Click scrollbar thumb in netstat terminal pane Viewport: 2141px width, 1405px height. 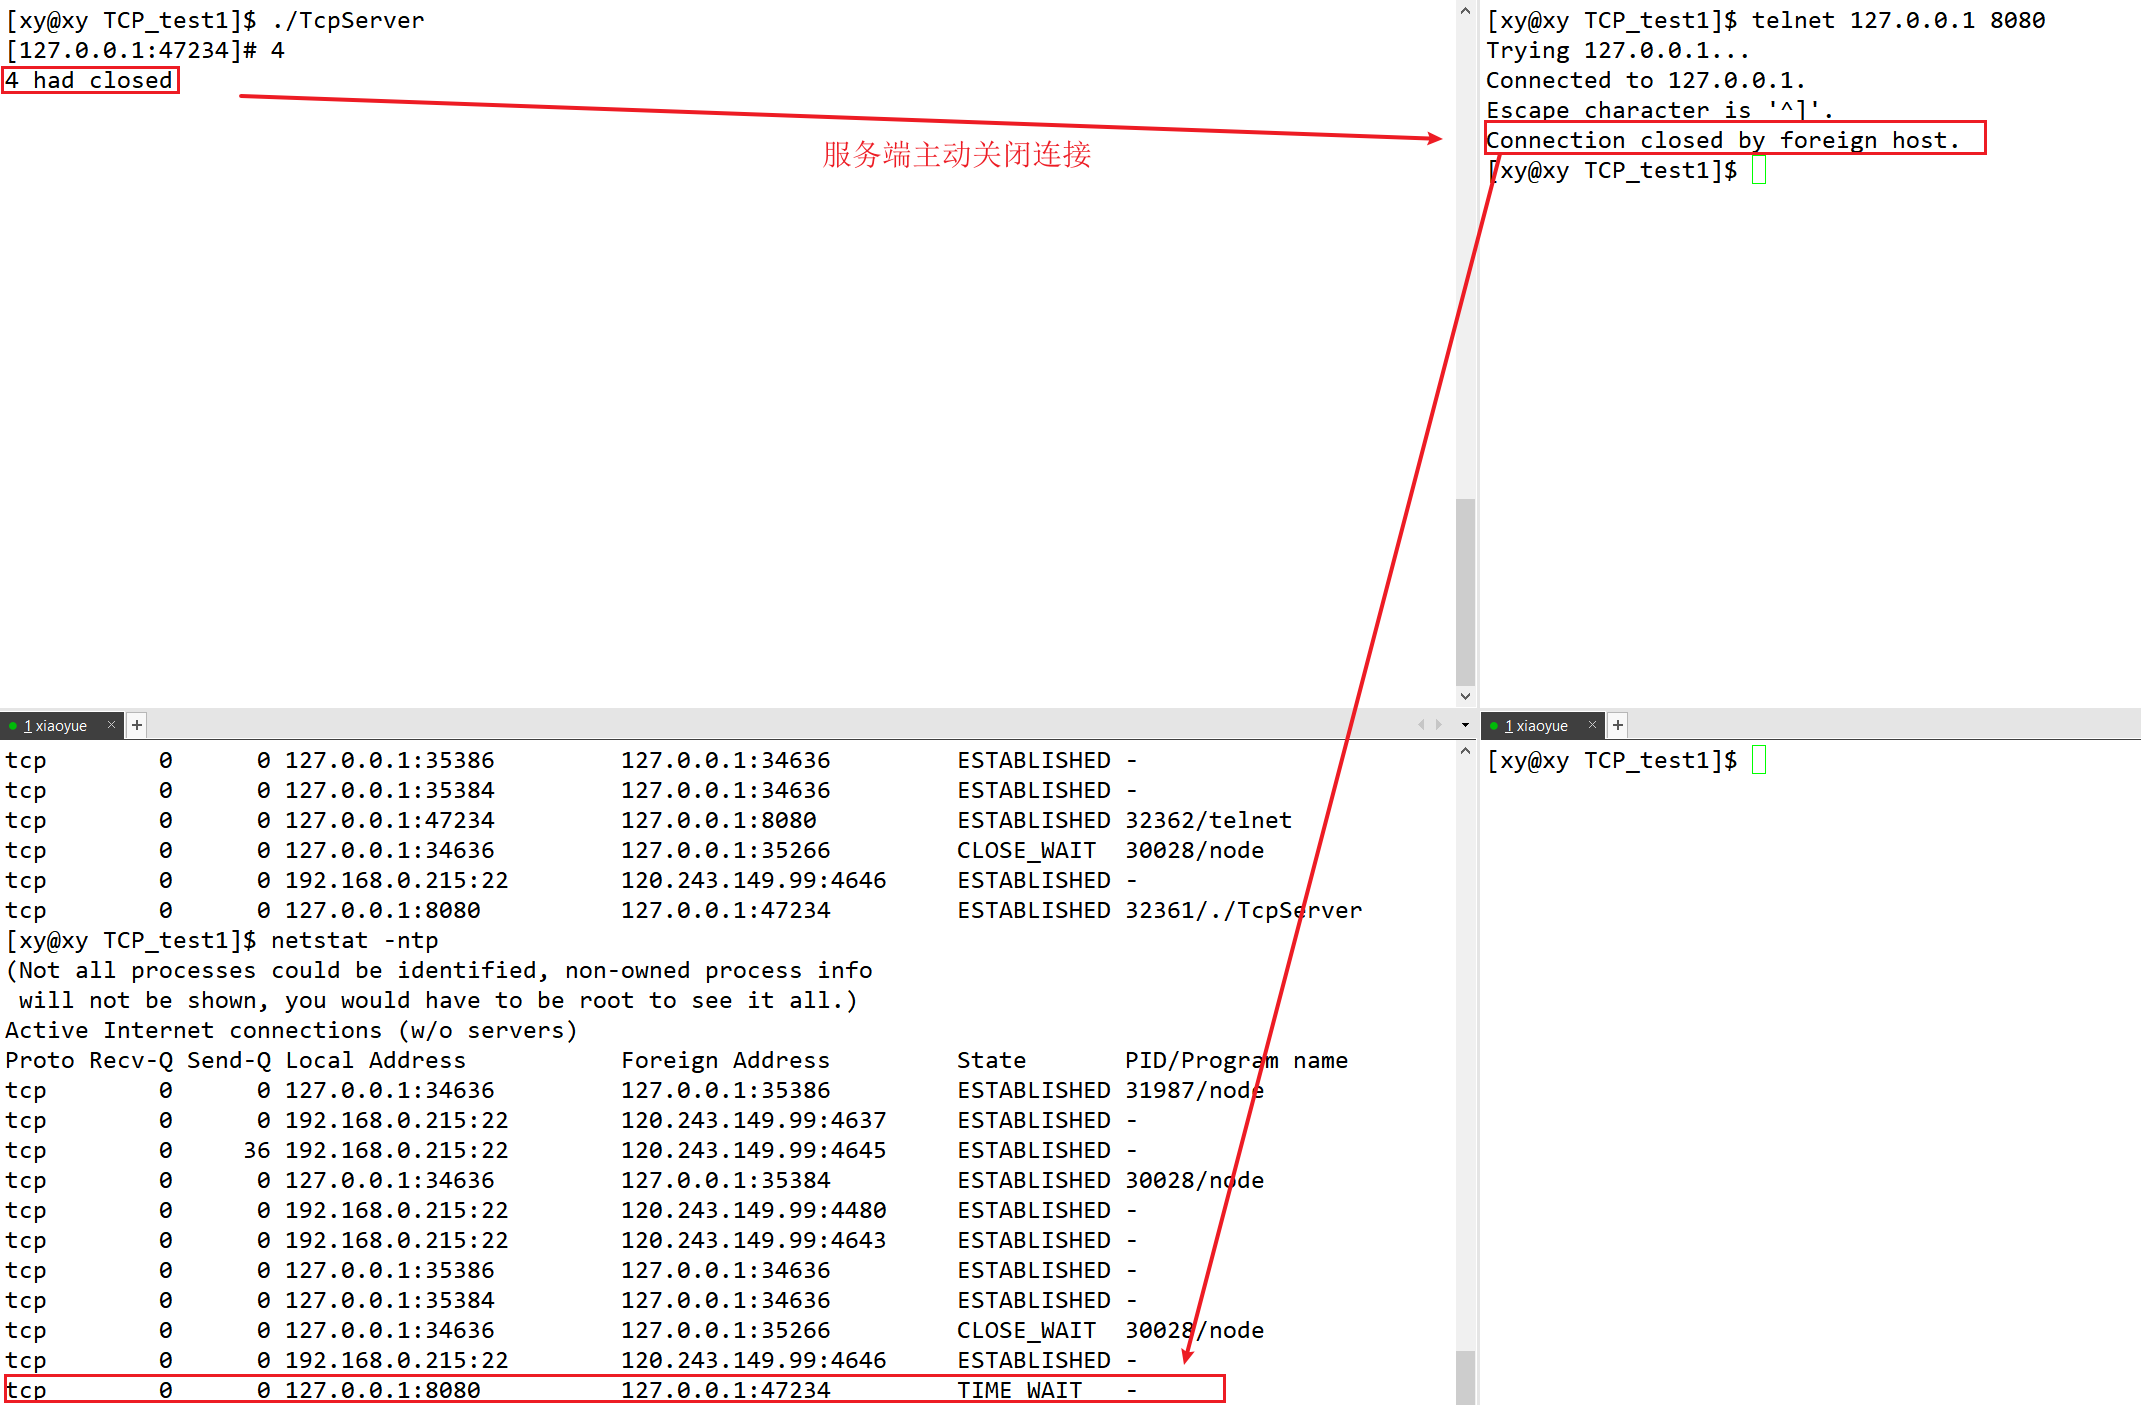(1465, 1378)
